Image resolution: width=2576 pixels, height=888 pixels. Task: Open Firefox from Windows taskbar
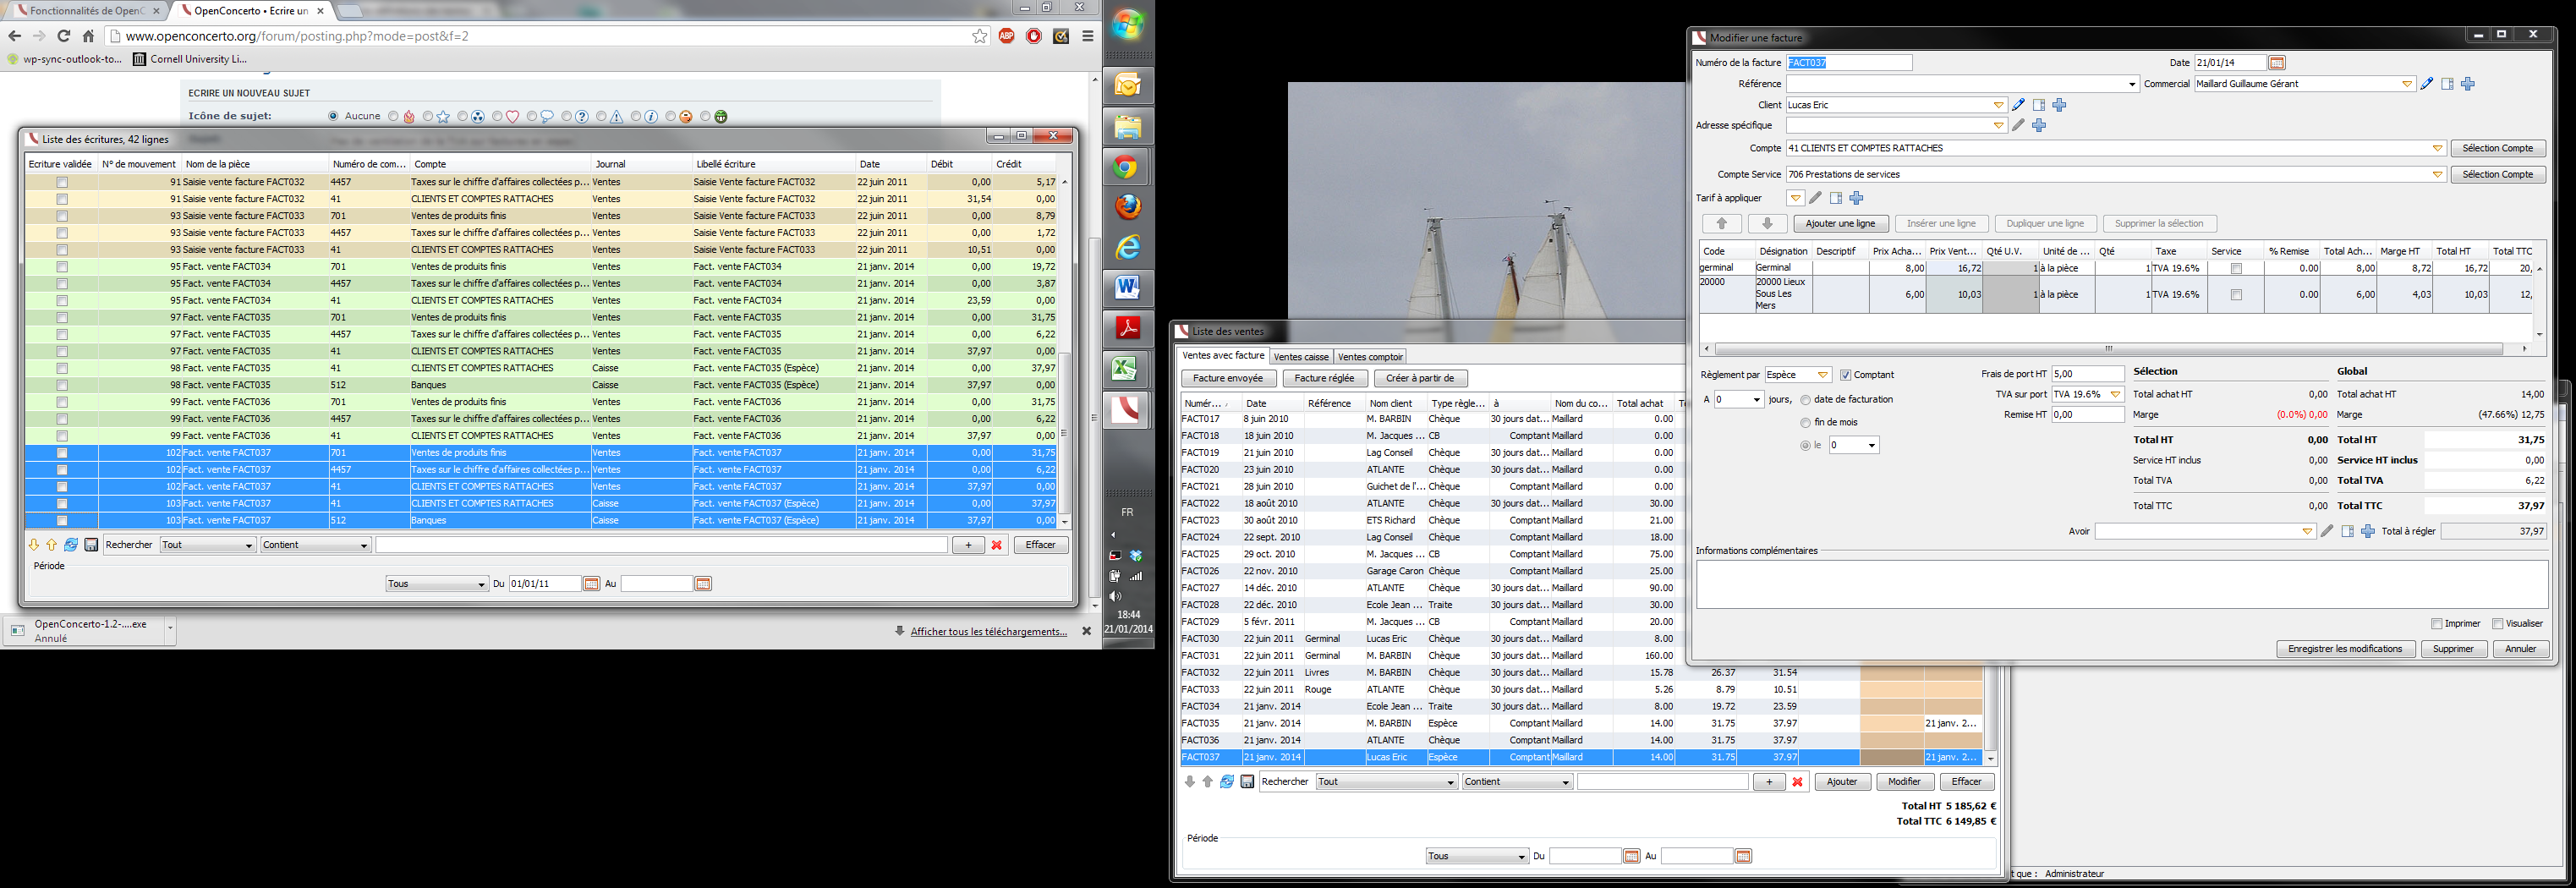coord(1127,207)
